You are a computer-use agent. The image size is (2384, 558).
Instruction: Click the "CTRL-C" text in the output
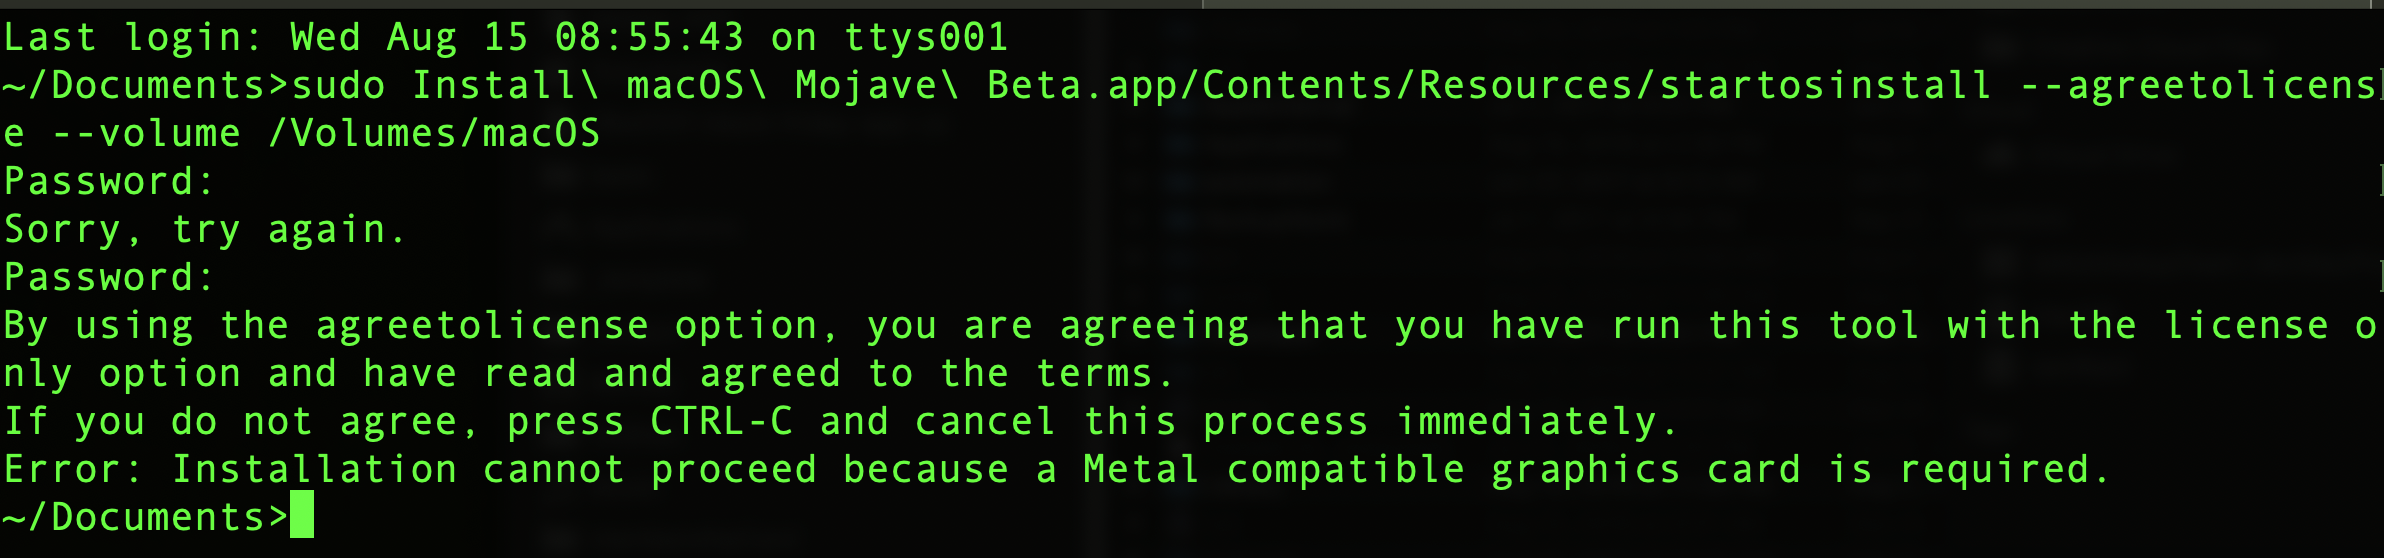[721, 422]
